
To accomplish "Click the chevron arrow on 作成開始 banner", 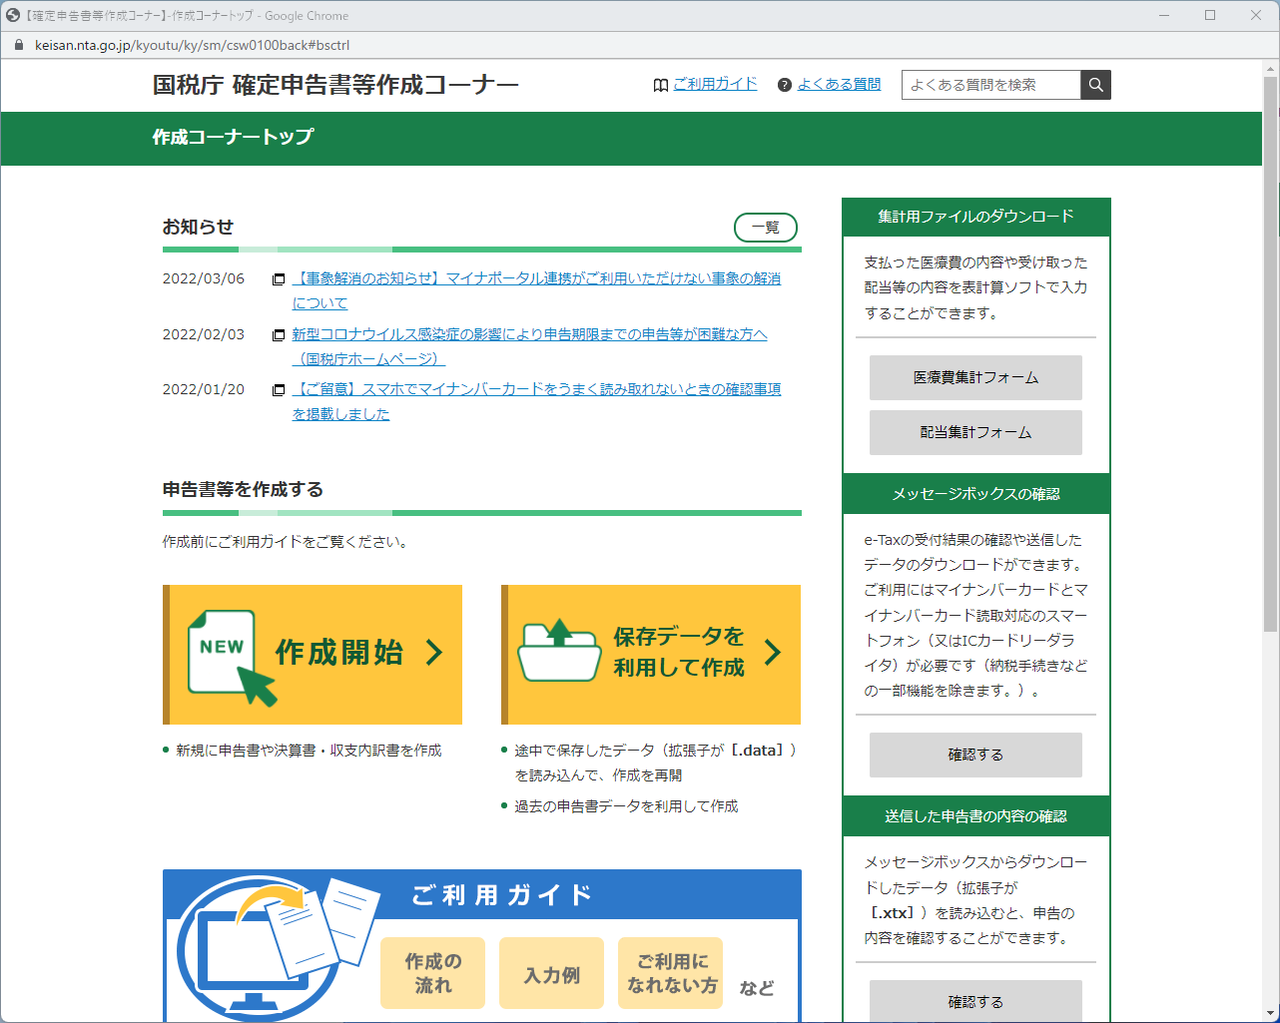I will click(x=434, y=653).
